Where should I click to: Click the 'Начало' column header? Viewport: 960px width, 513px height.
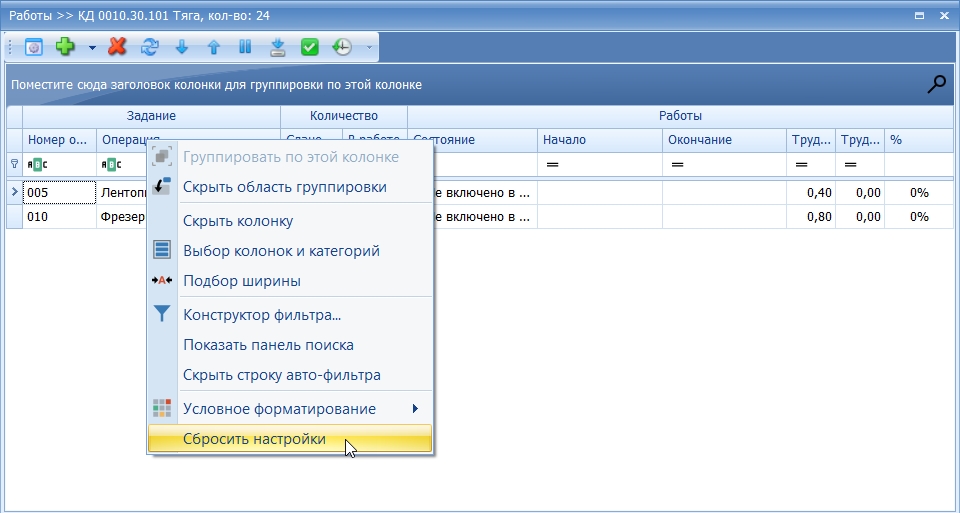pyautogui.click(x=600, y=140)
